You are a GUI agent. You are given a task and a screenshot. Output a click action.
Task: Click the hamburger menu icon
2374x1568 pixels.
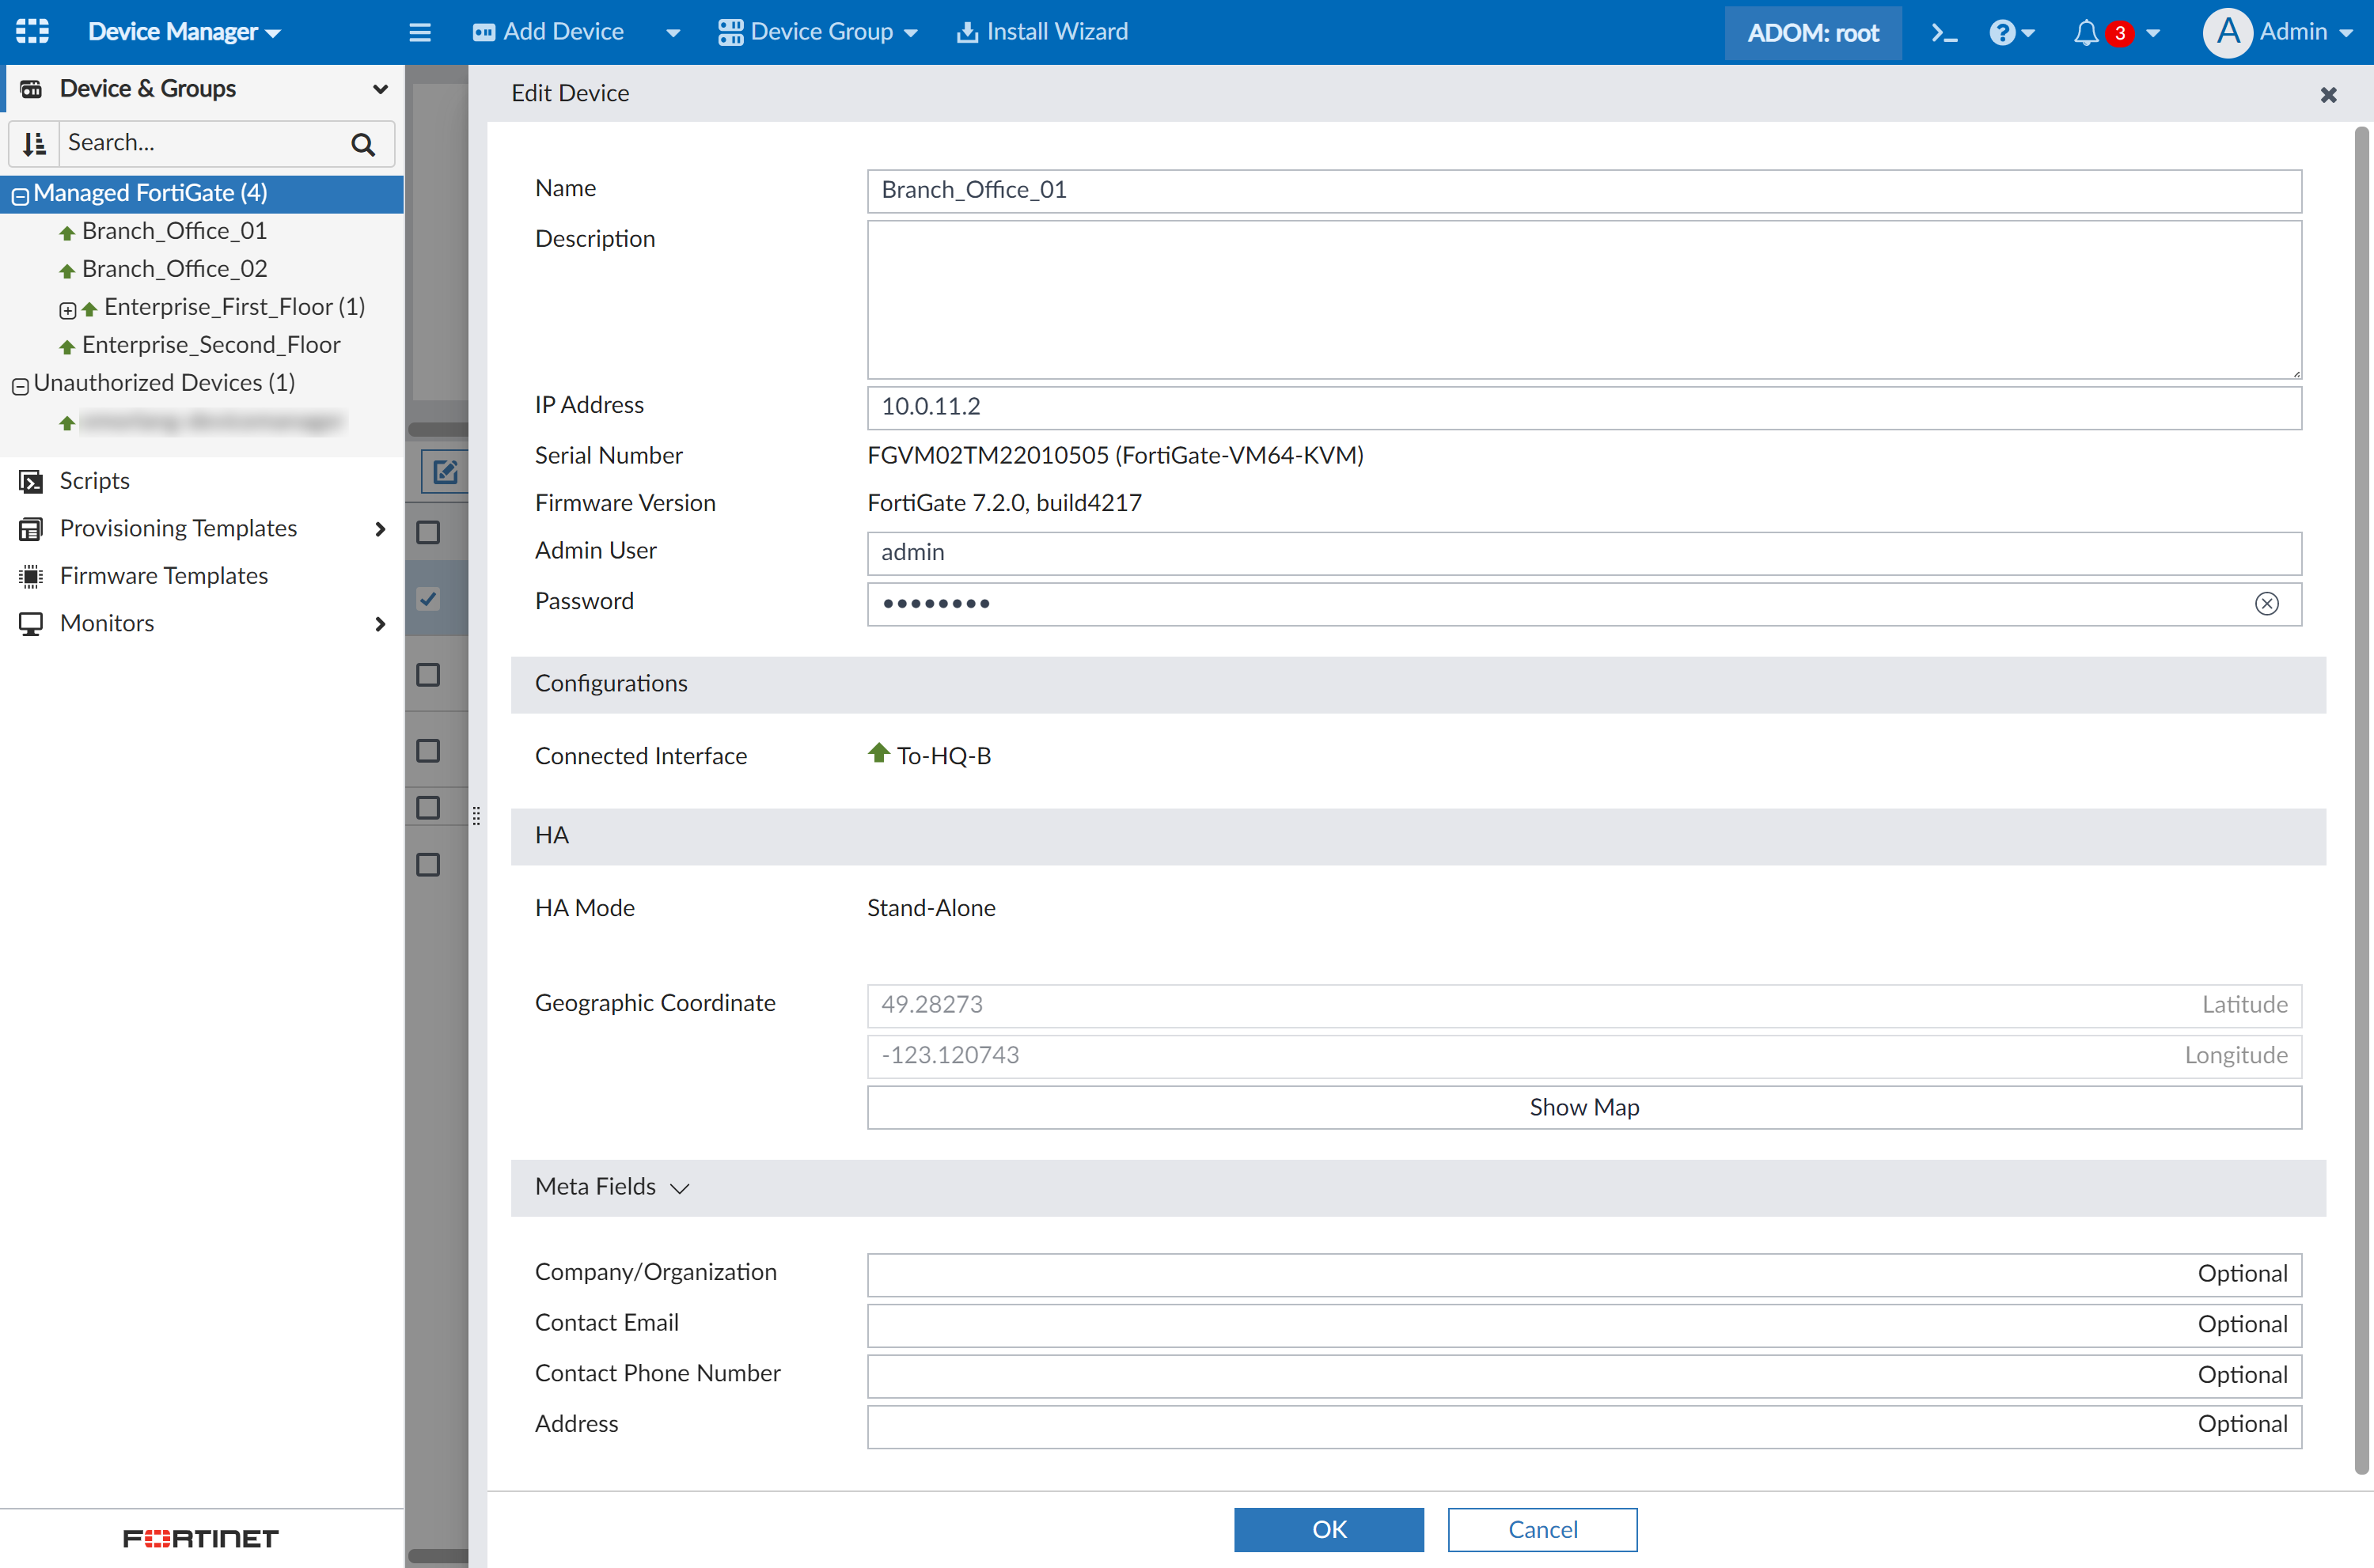420,32
